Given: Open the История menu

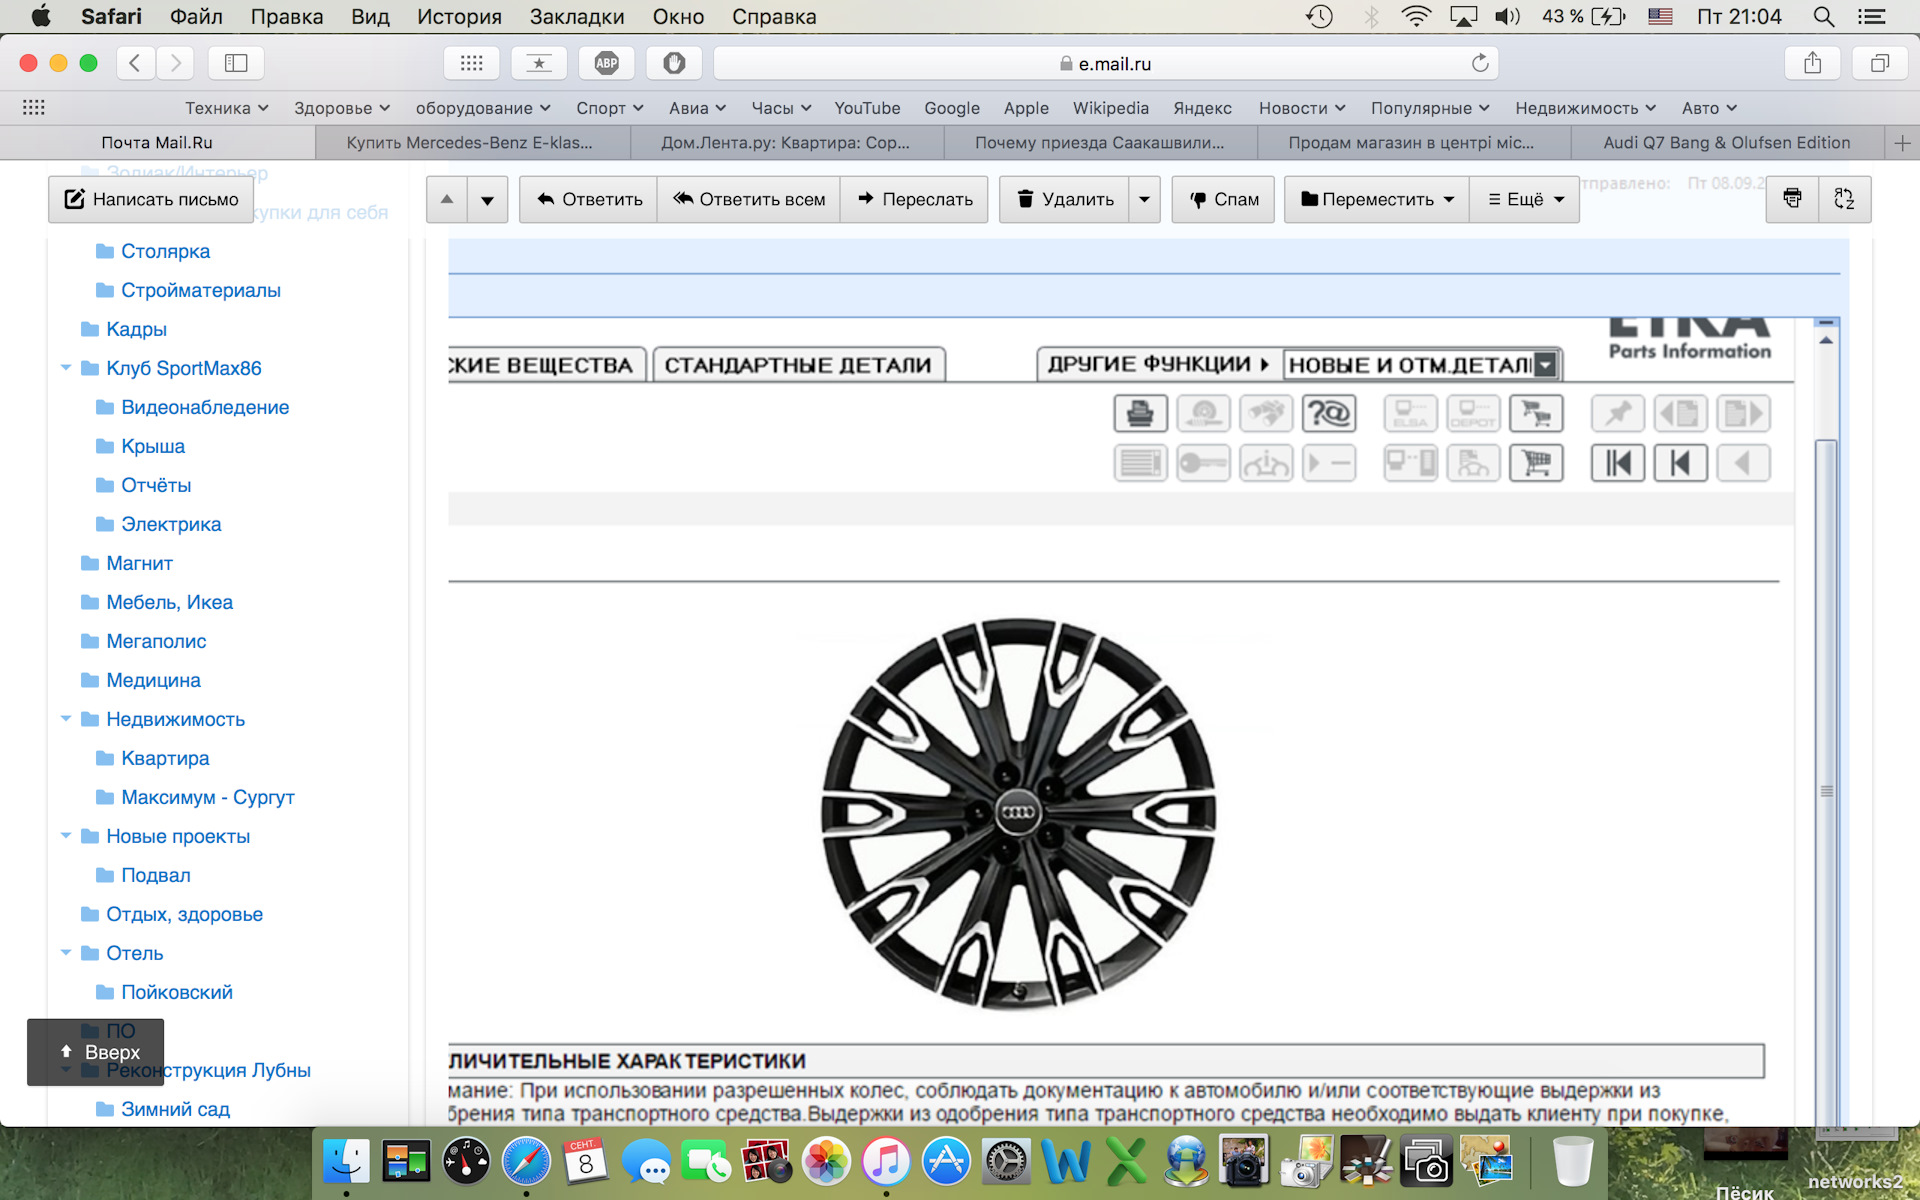Looking at the screenshot, I should [459, 16].
